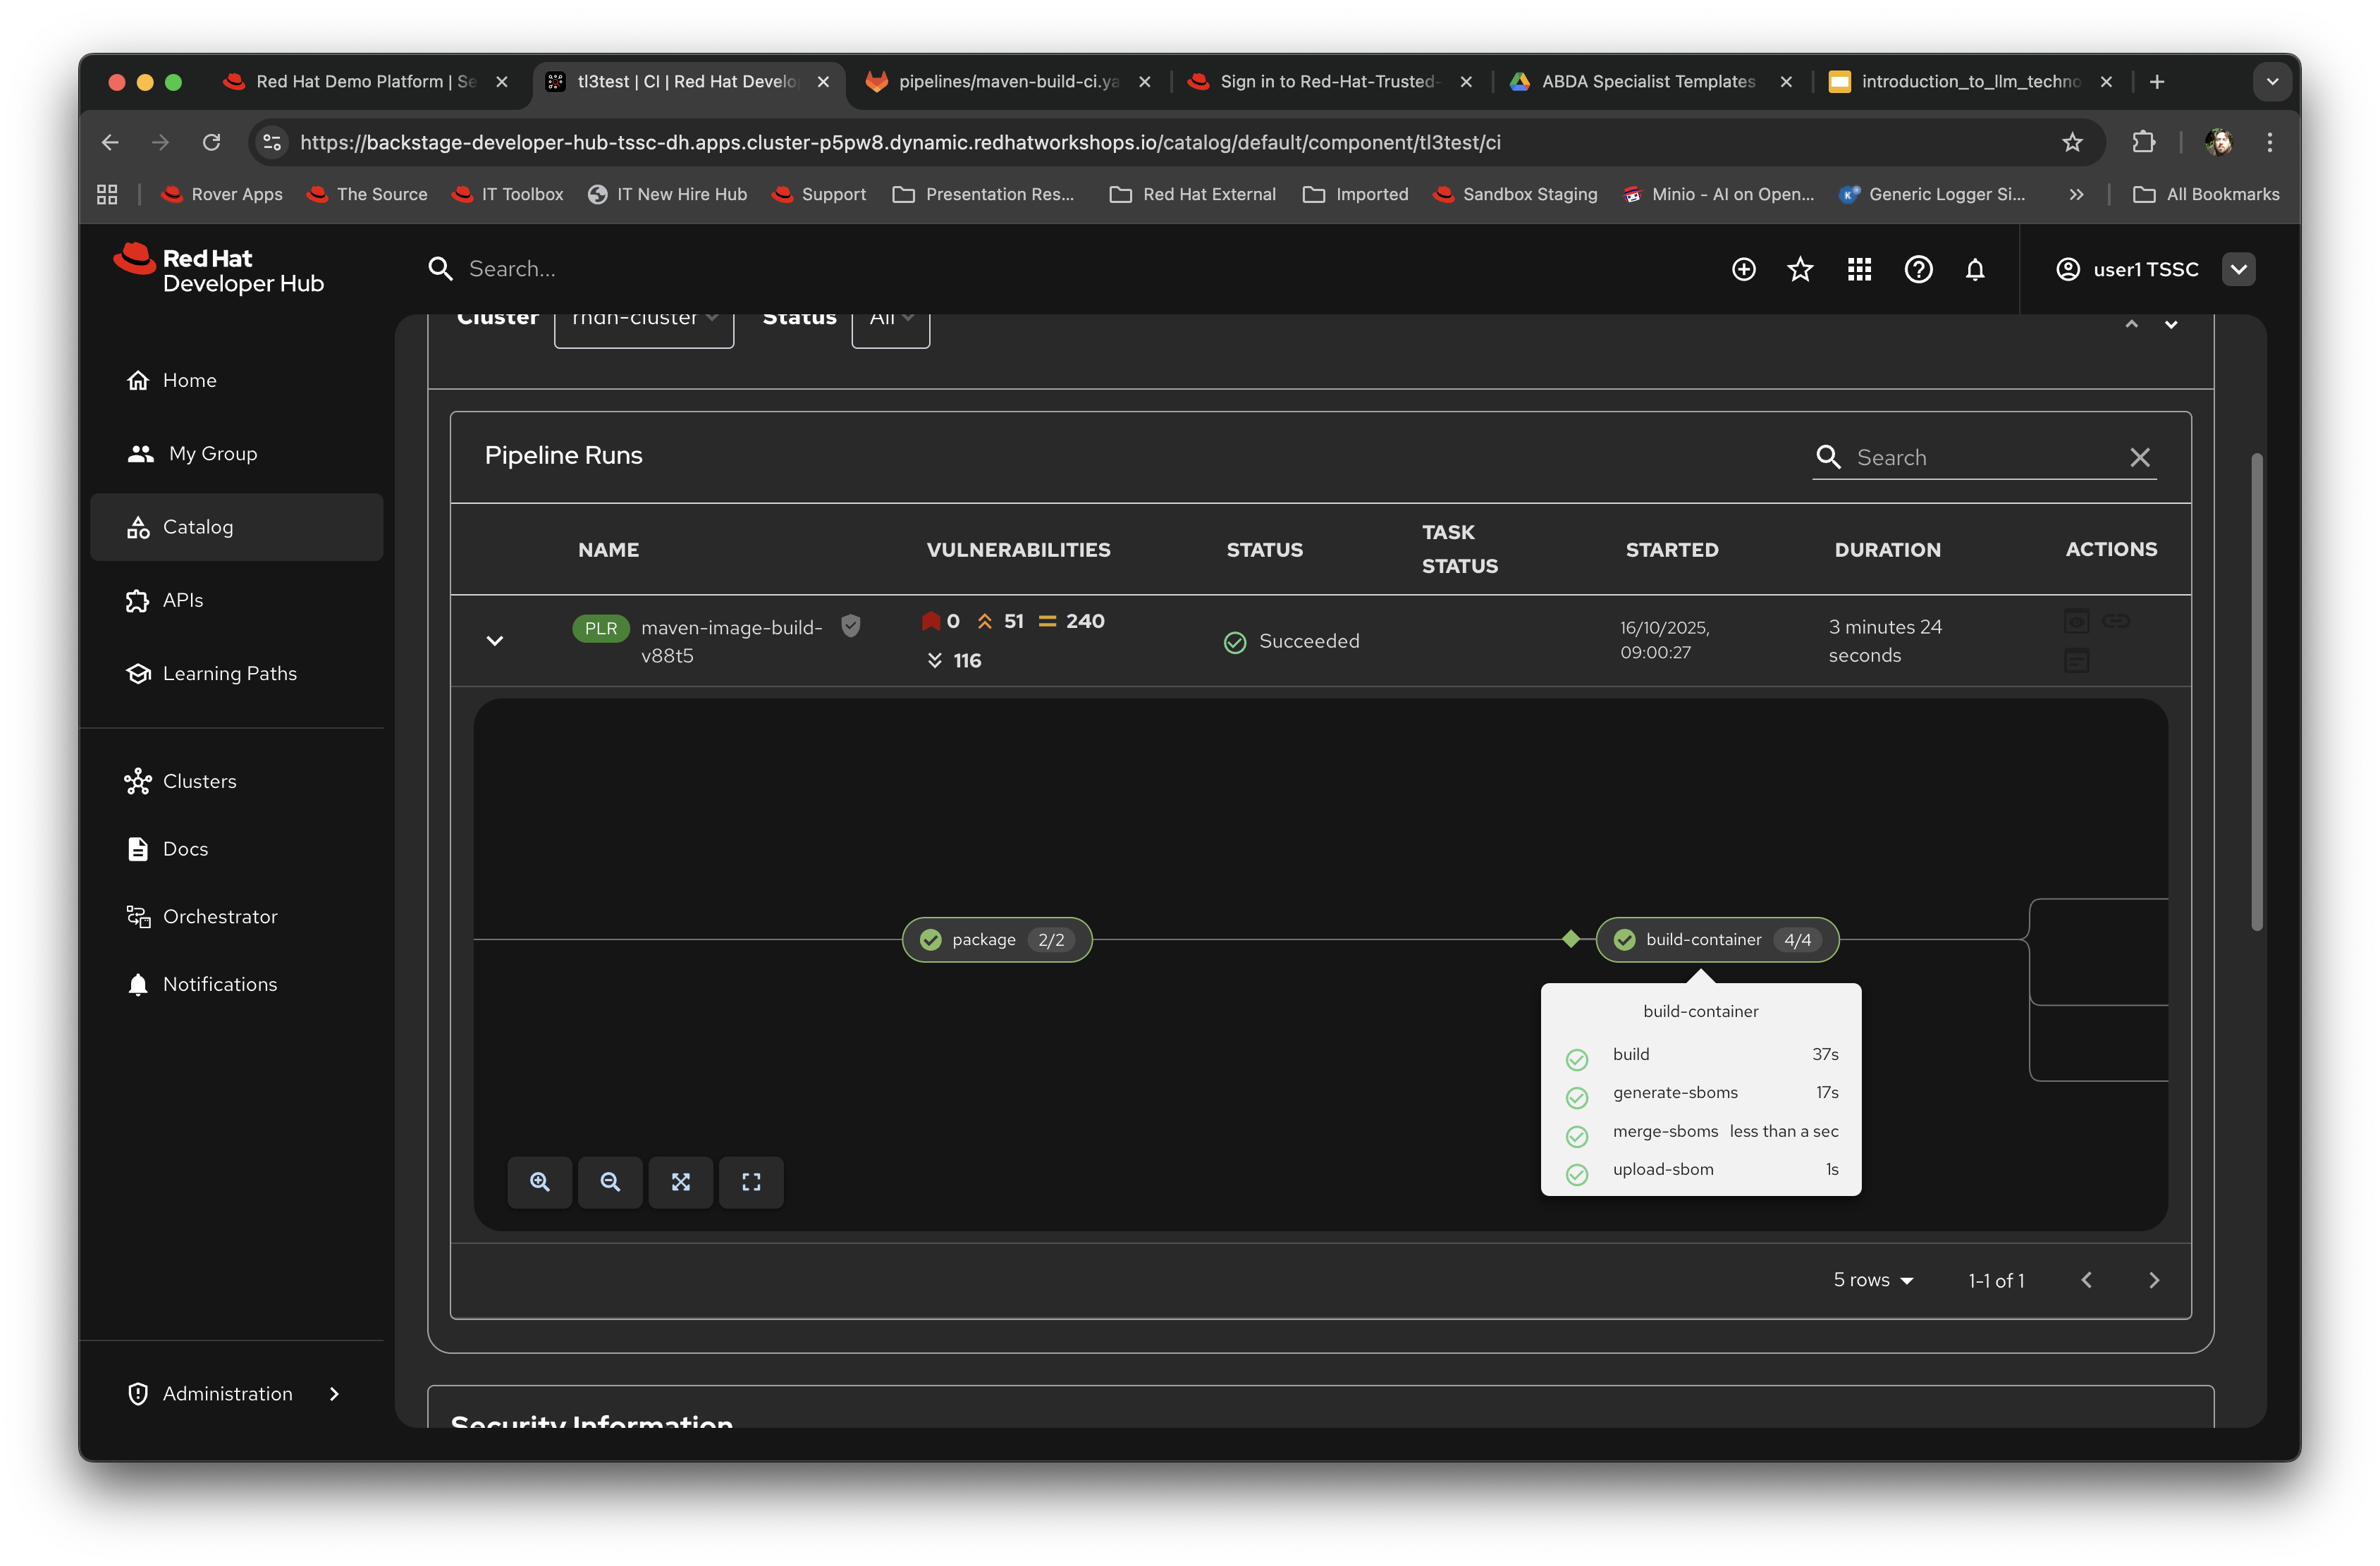Image resolution: width=2380 pixels, height=1566 pixels.
Task: Click the fit-to-screen graph icon
Action: click(x=681, y=1182)
